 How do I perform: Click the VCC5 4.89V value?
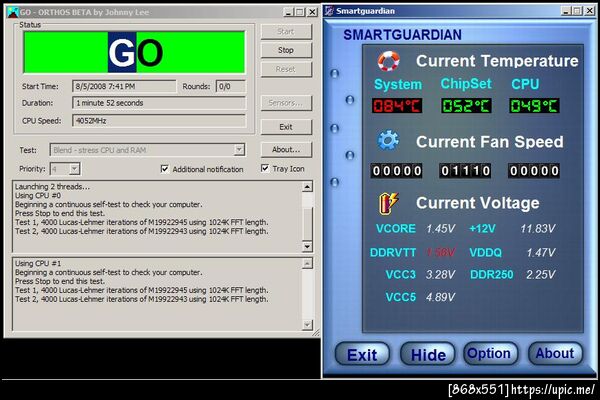coord(440,297)
